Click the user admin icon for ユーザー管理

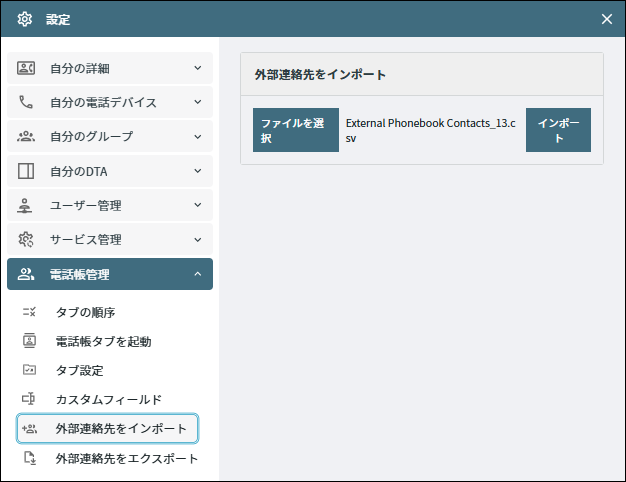pyautogui.click(x=25, y=205)
